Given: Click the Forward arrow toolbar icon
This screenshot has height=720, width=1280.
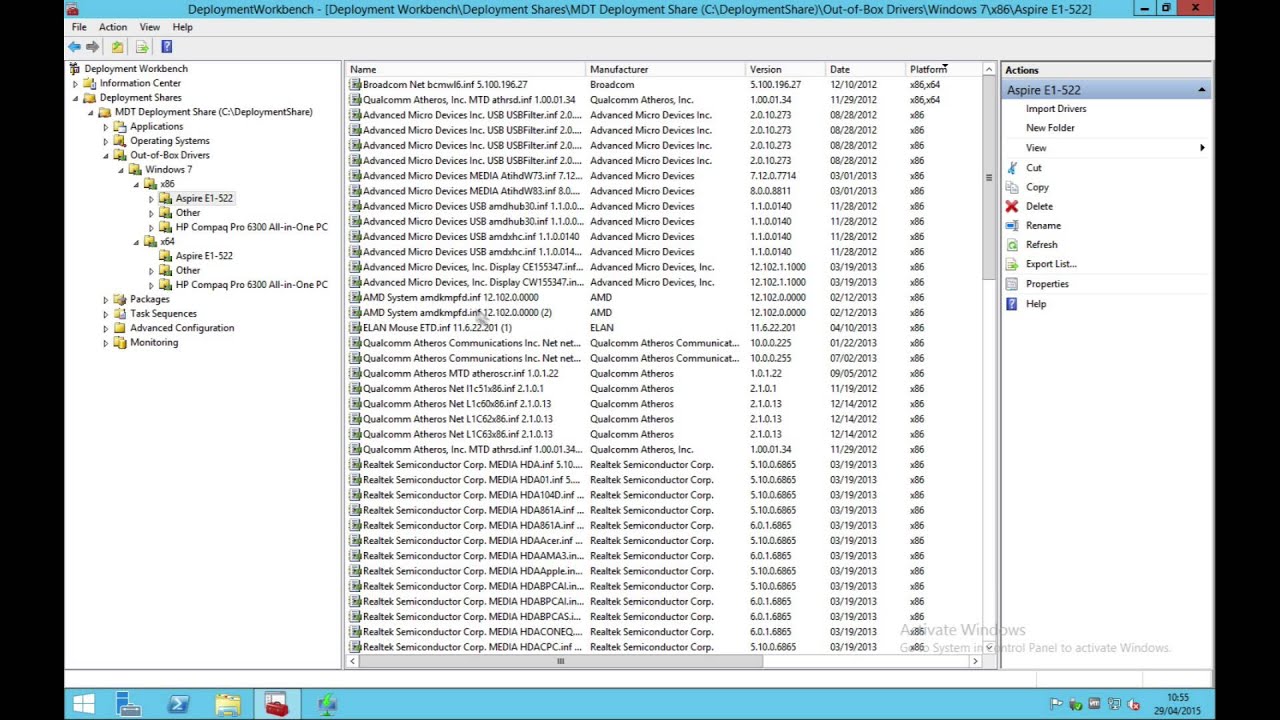Looking at the screenshot, I should [x=93, y=47].
